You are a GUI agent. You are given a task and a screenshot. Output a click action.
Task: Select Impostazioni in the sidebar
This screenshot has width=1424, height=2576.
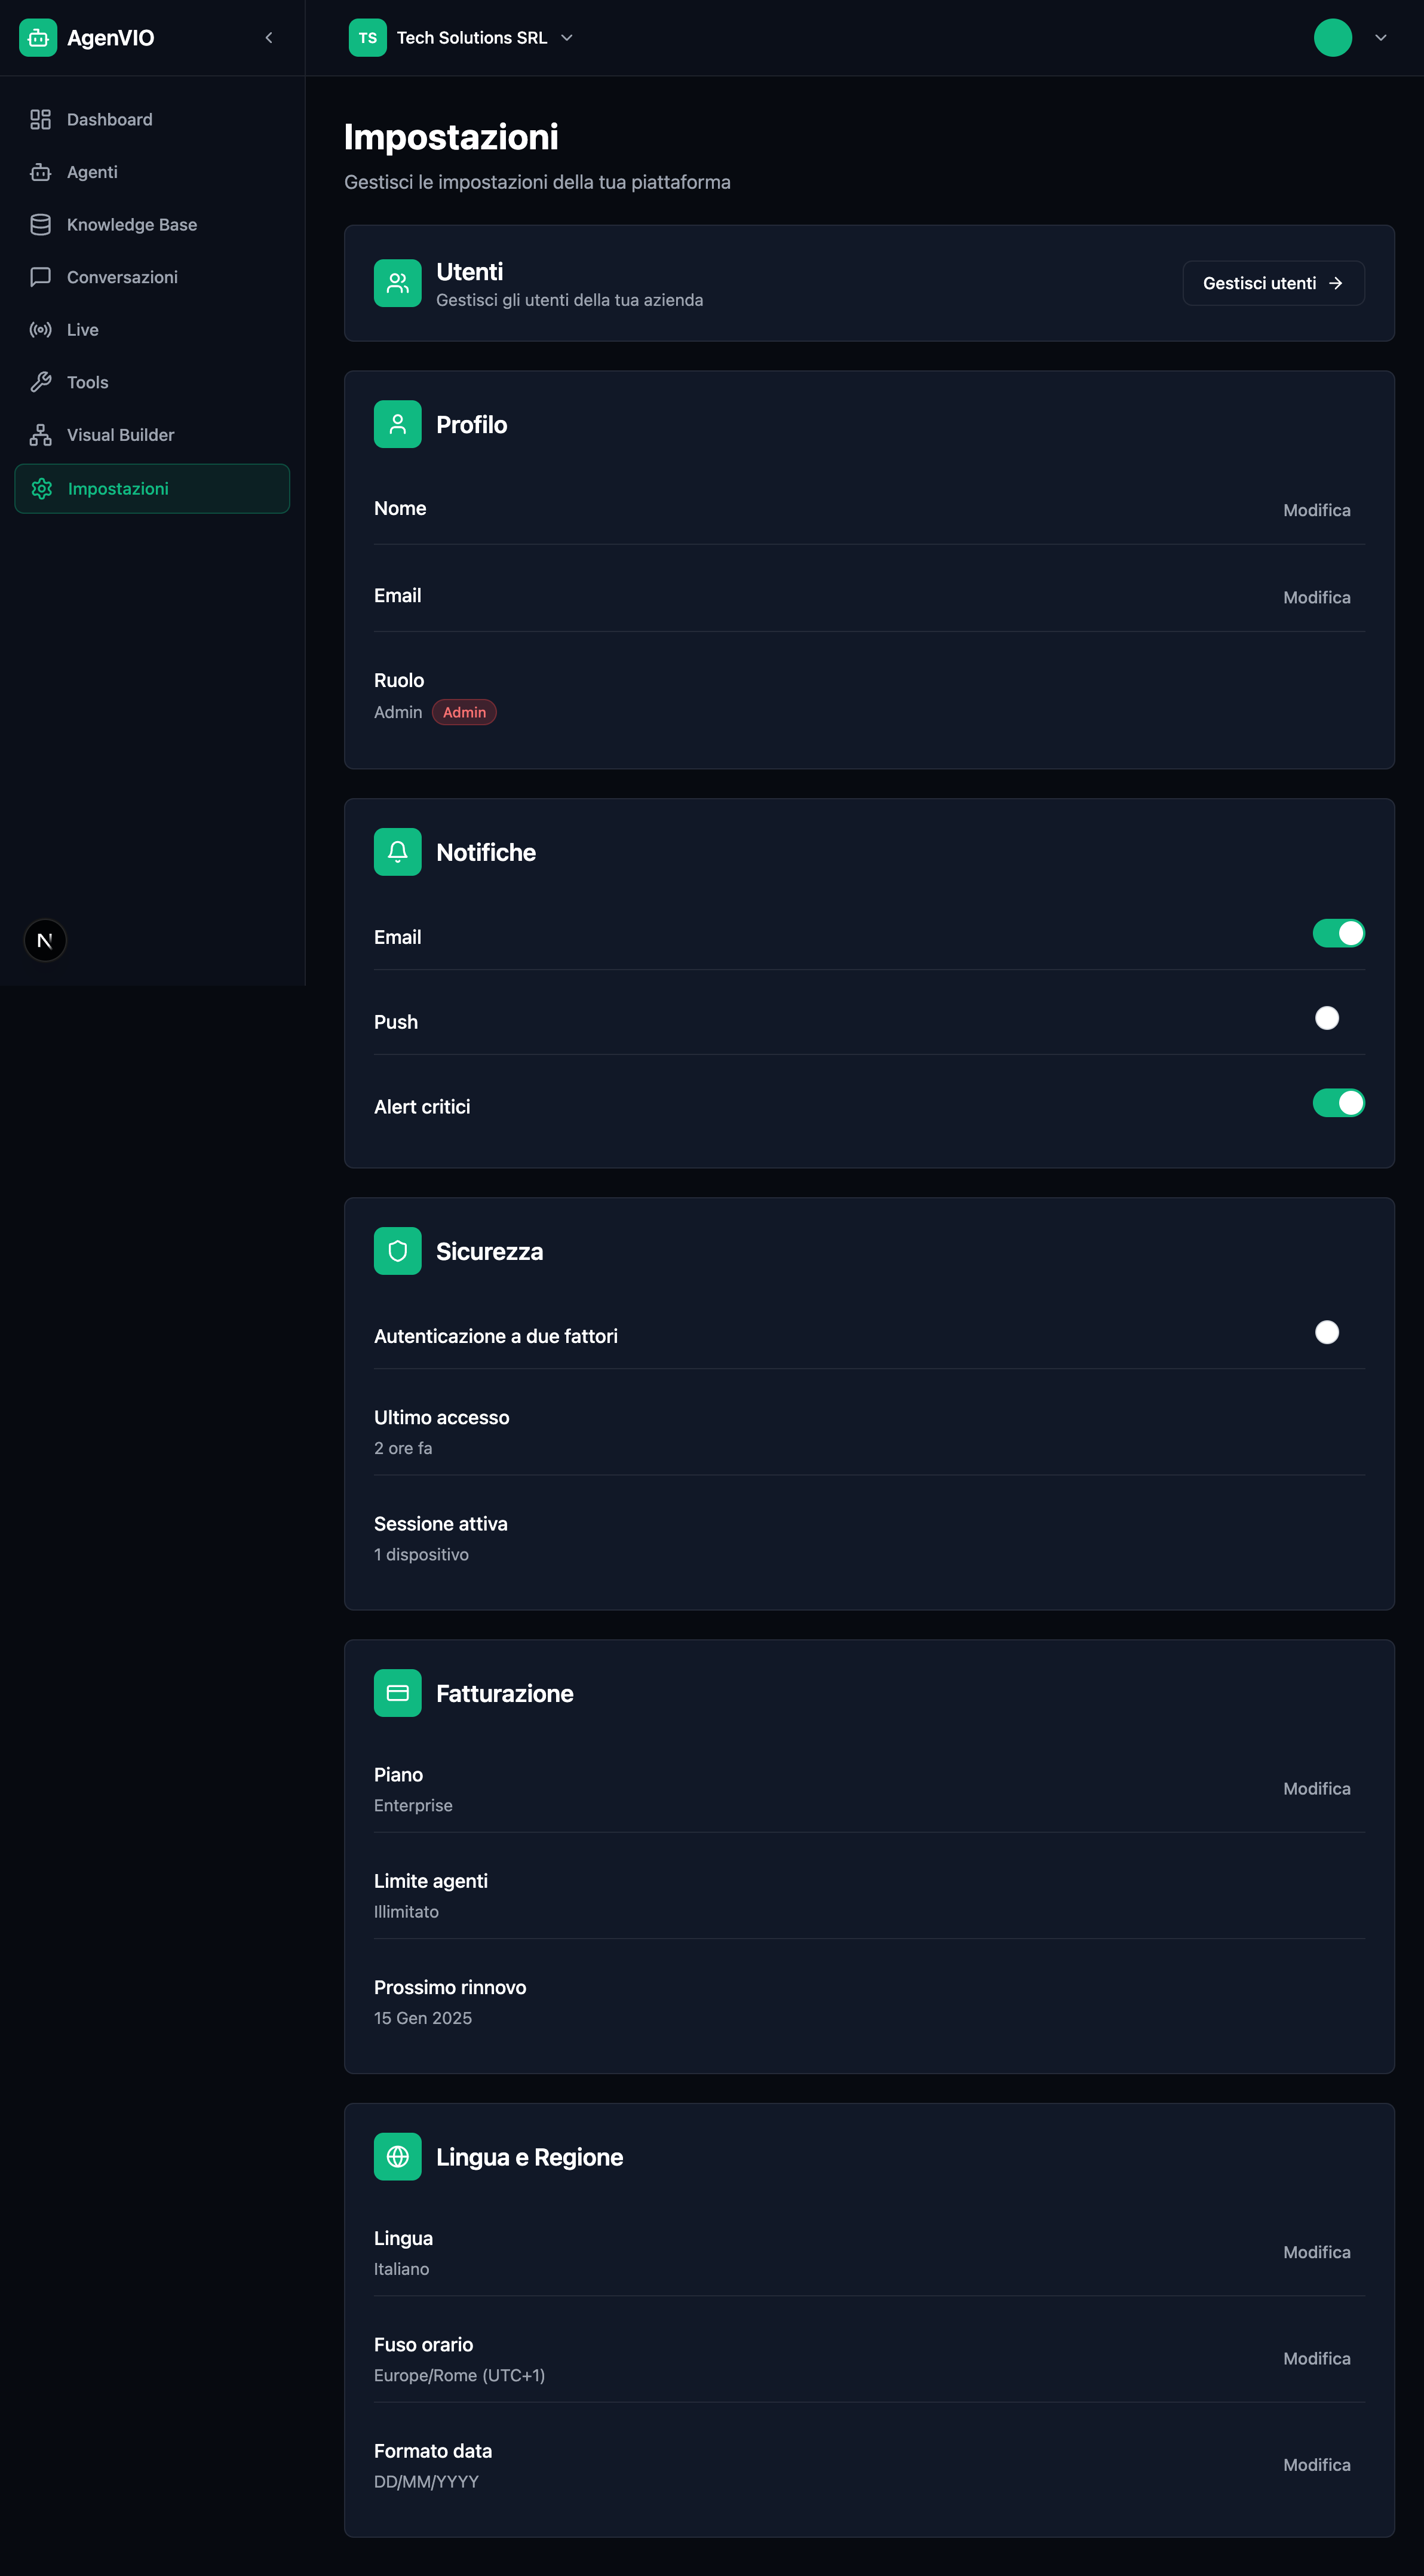(118, 488)
